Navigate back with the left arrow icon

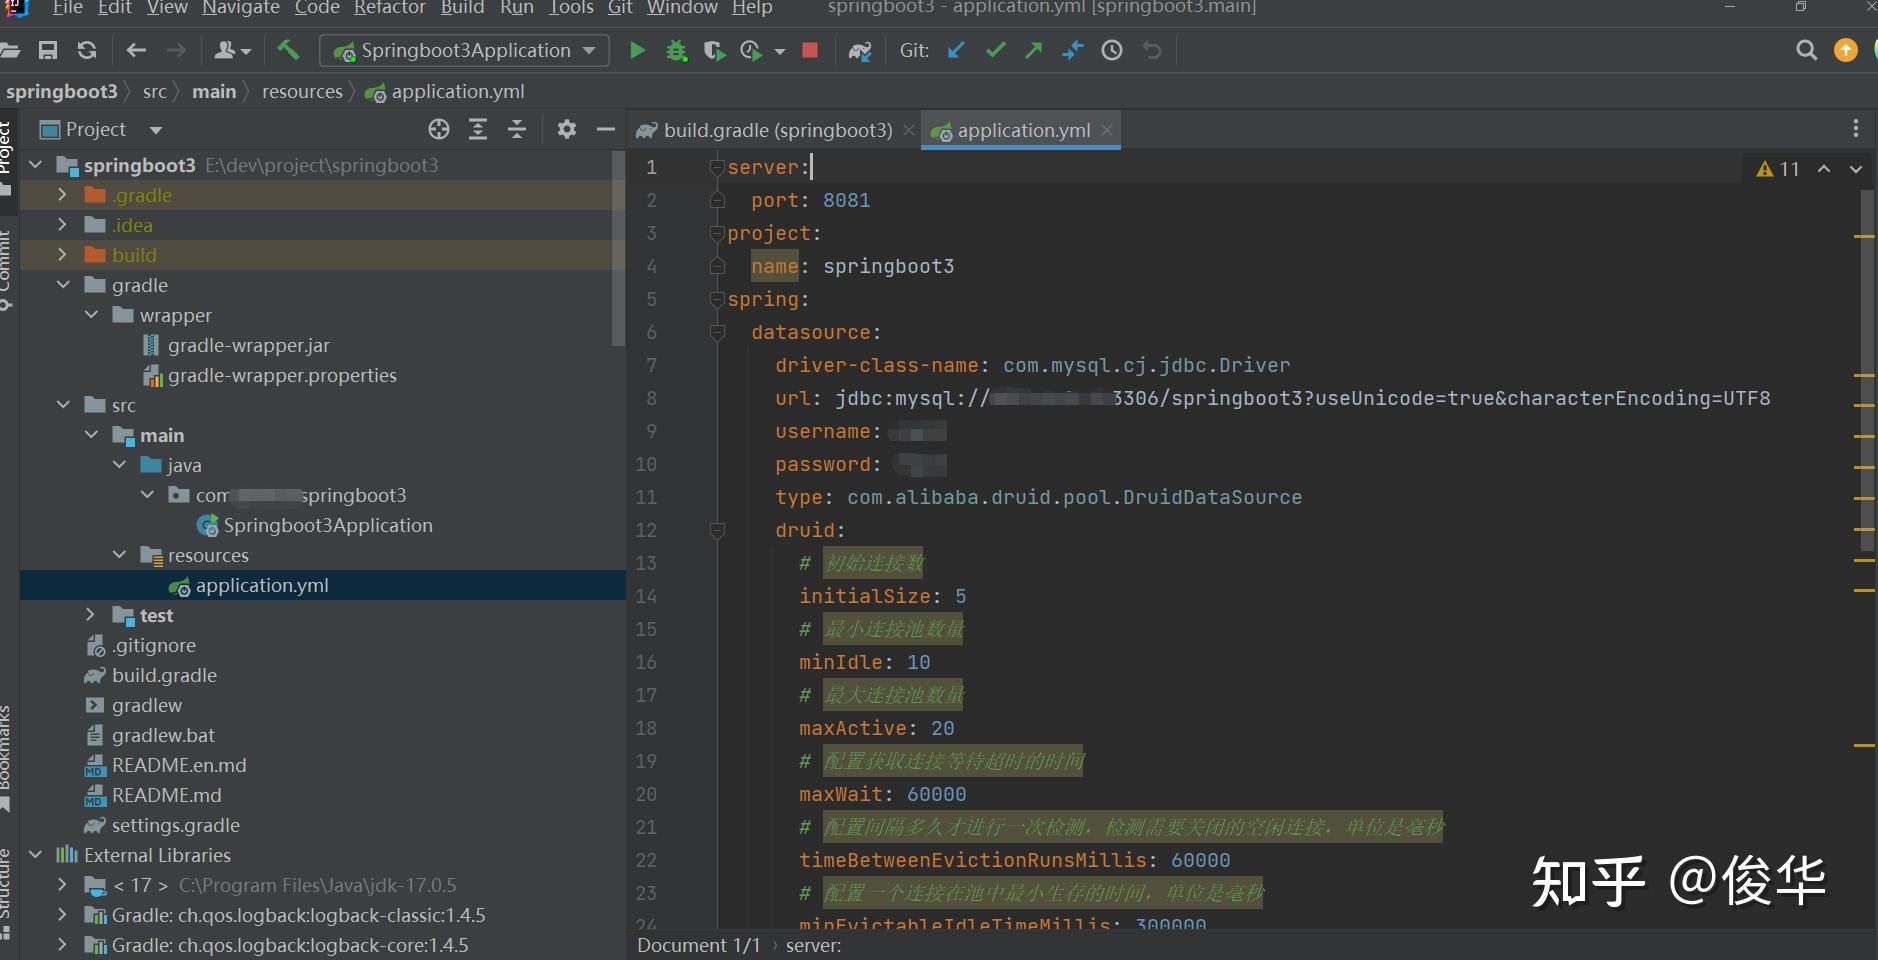136,50
